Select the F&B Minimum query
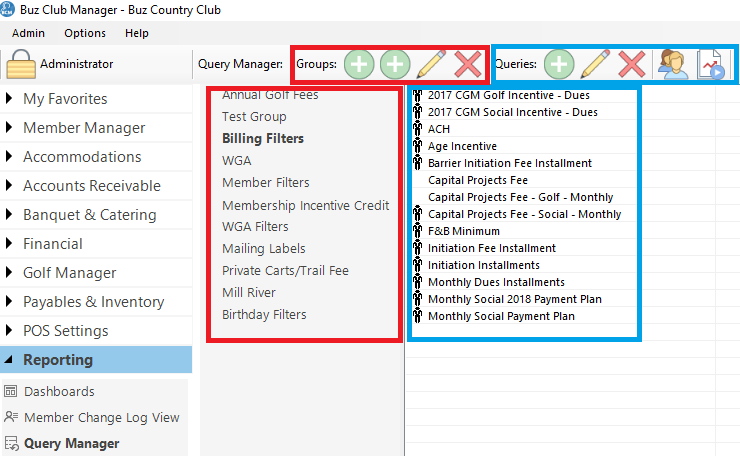 point(462,231)
